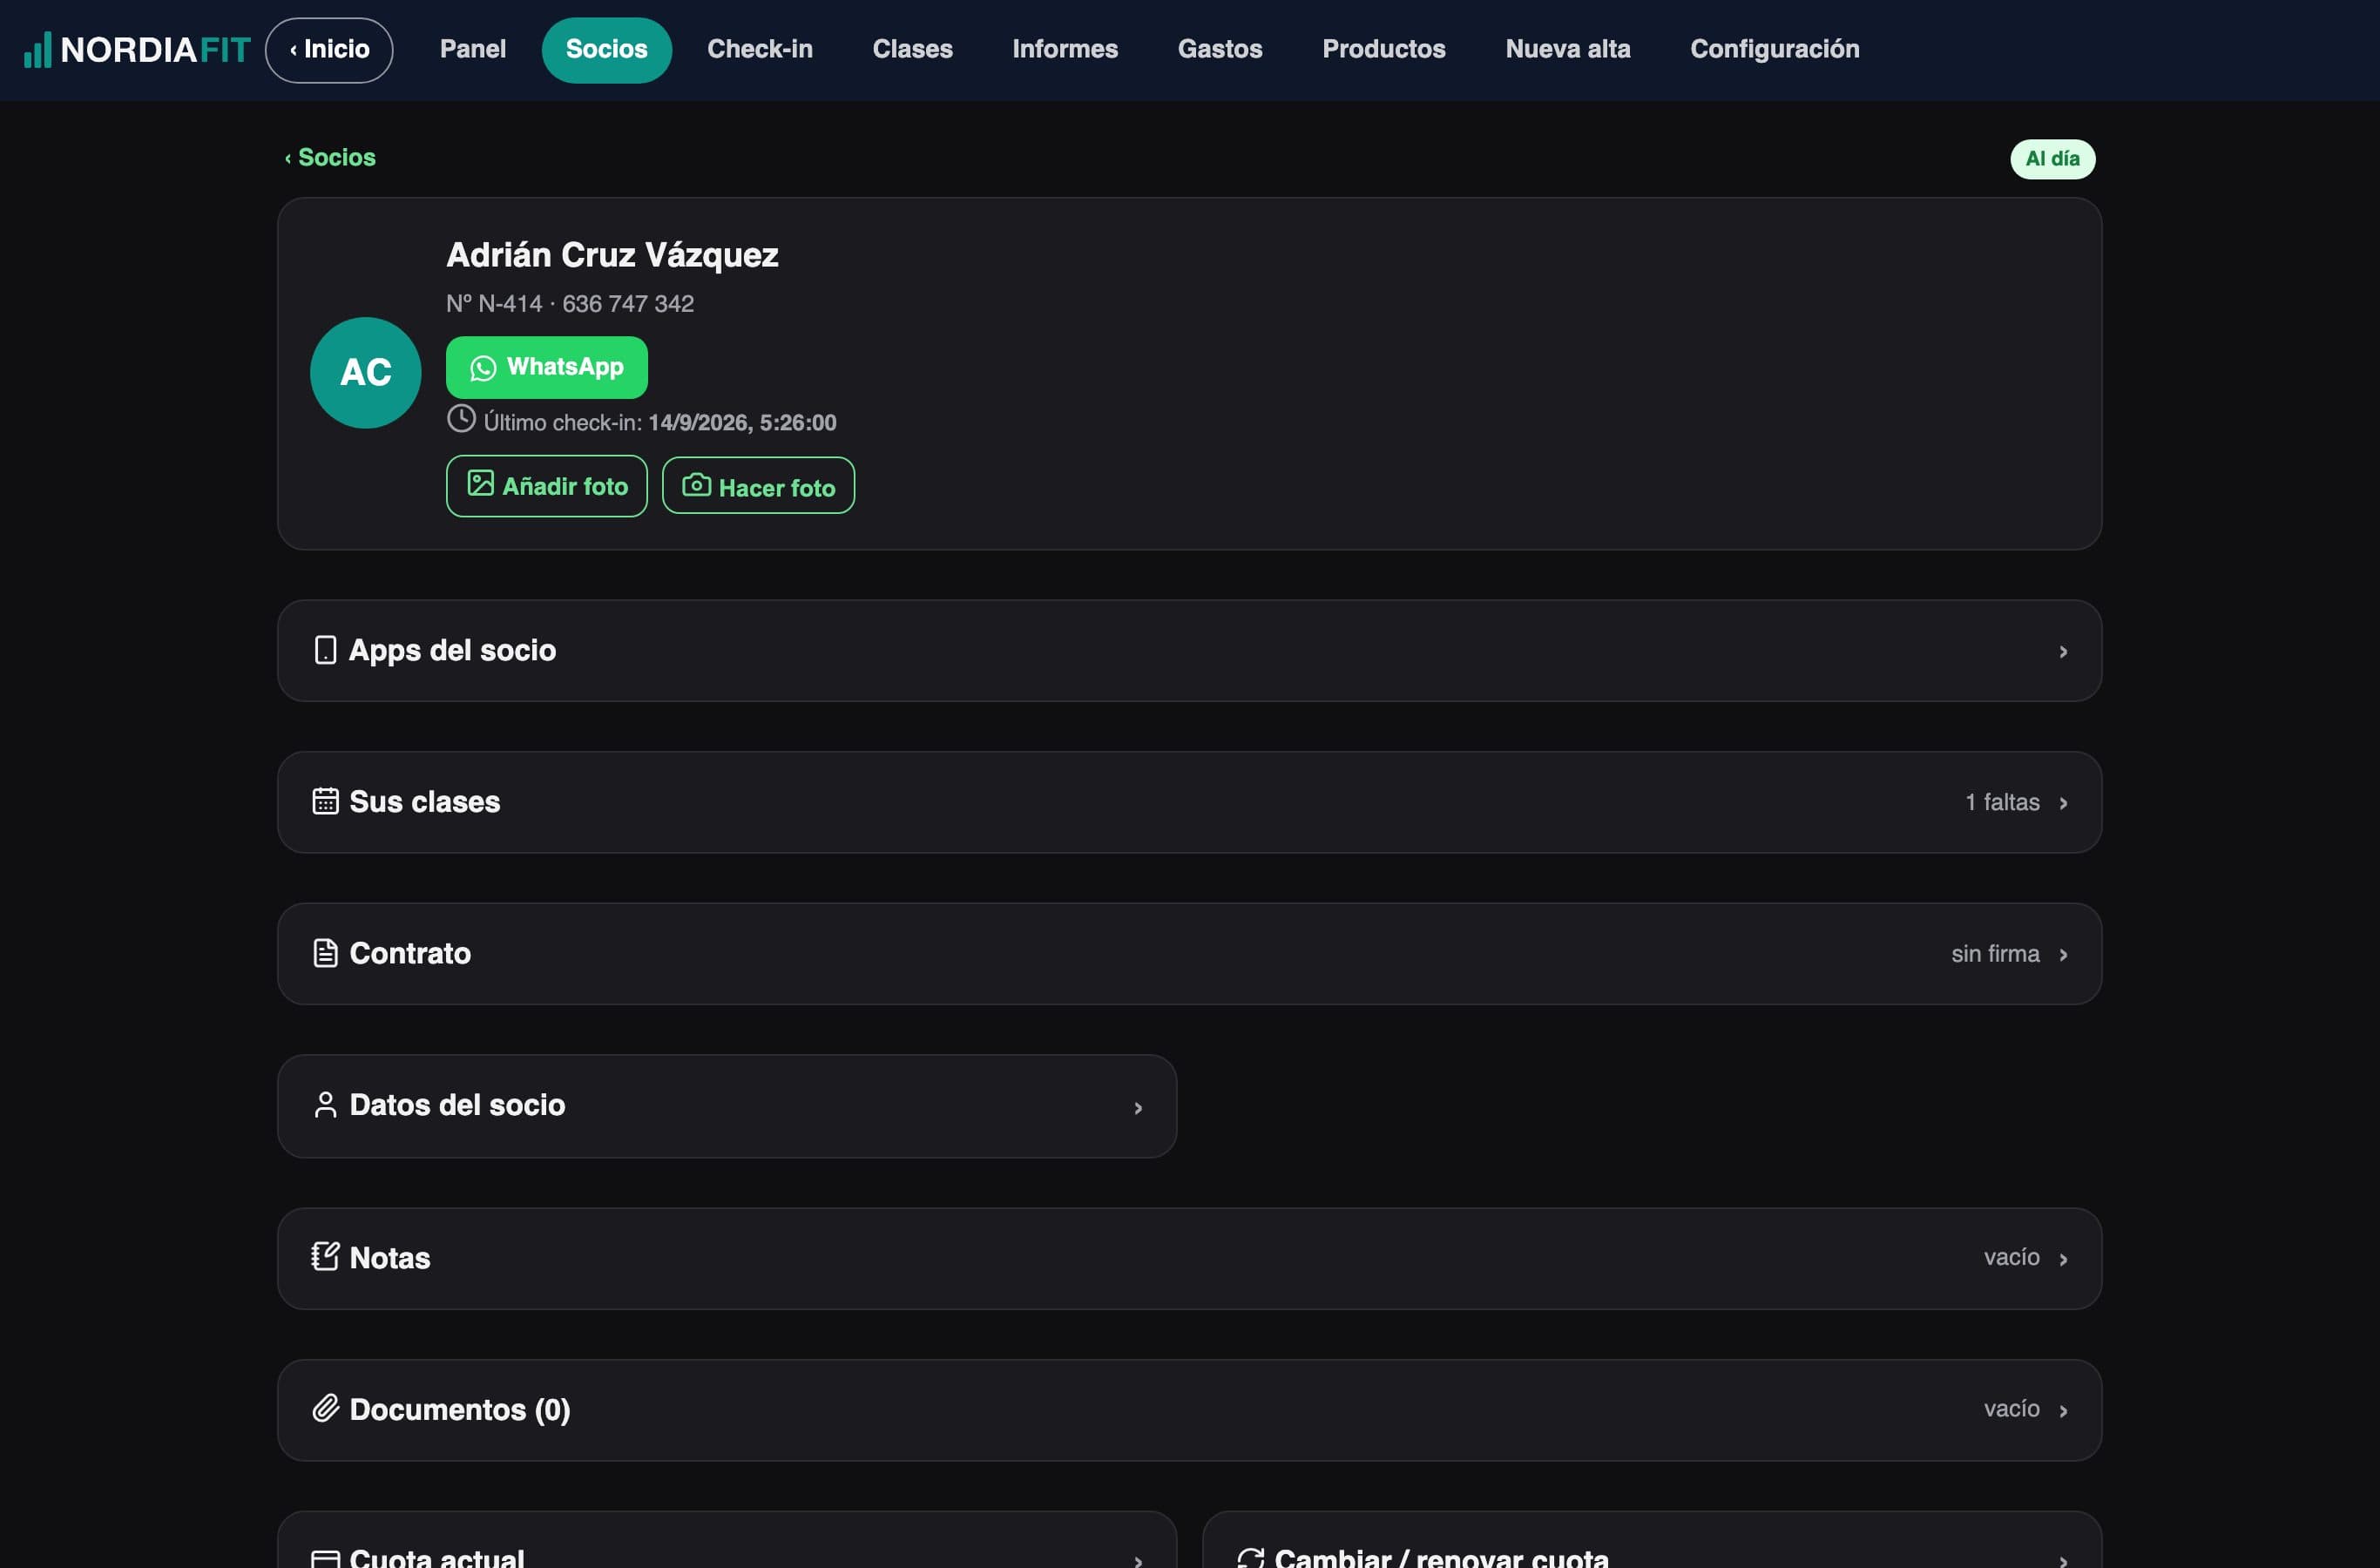The height and width of the screenshot is (1568, 2380).
Task: Click the clock icon beside Último check-in
Action: 461,419
